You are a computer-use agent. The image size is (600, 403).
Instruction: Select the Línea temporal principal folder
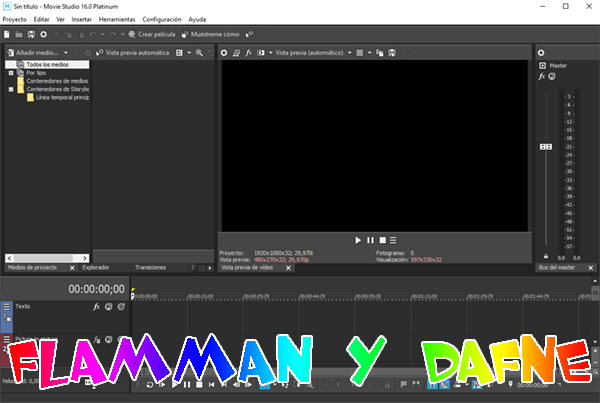tap(58, 98)
